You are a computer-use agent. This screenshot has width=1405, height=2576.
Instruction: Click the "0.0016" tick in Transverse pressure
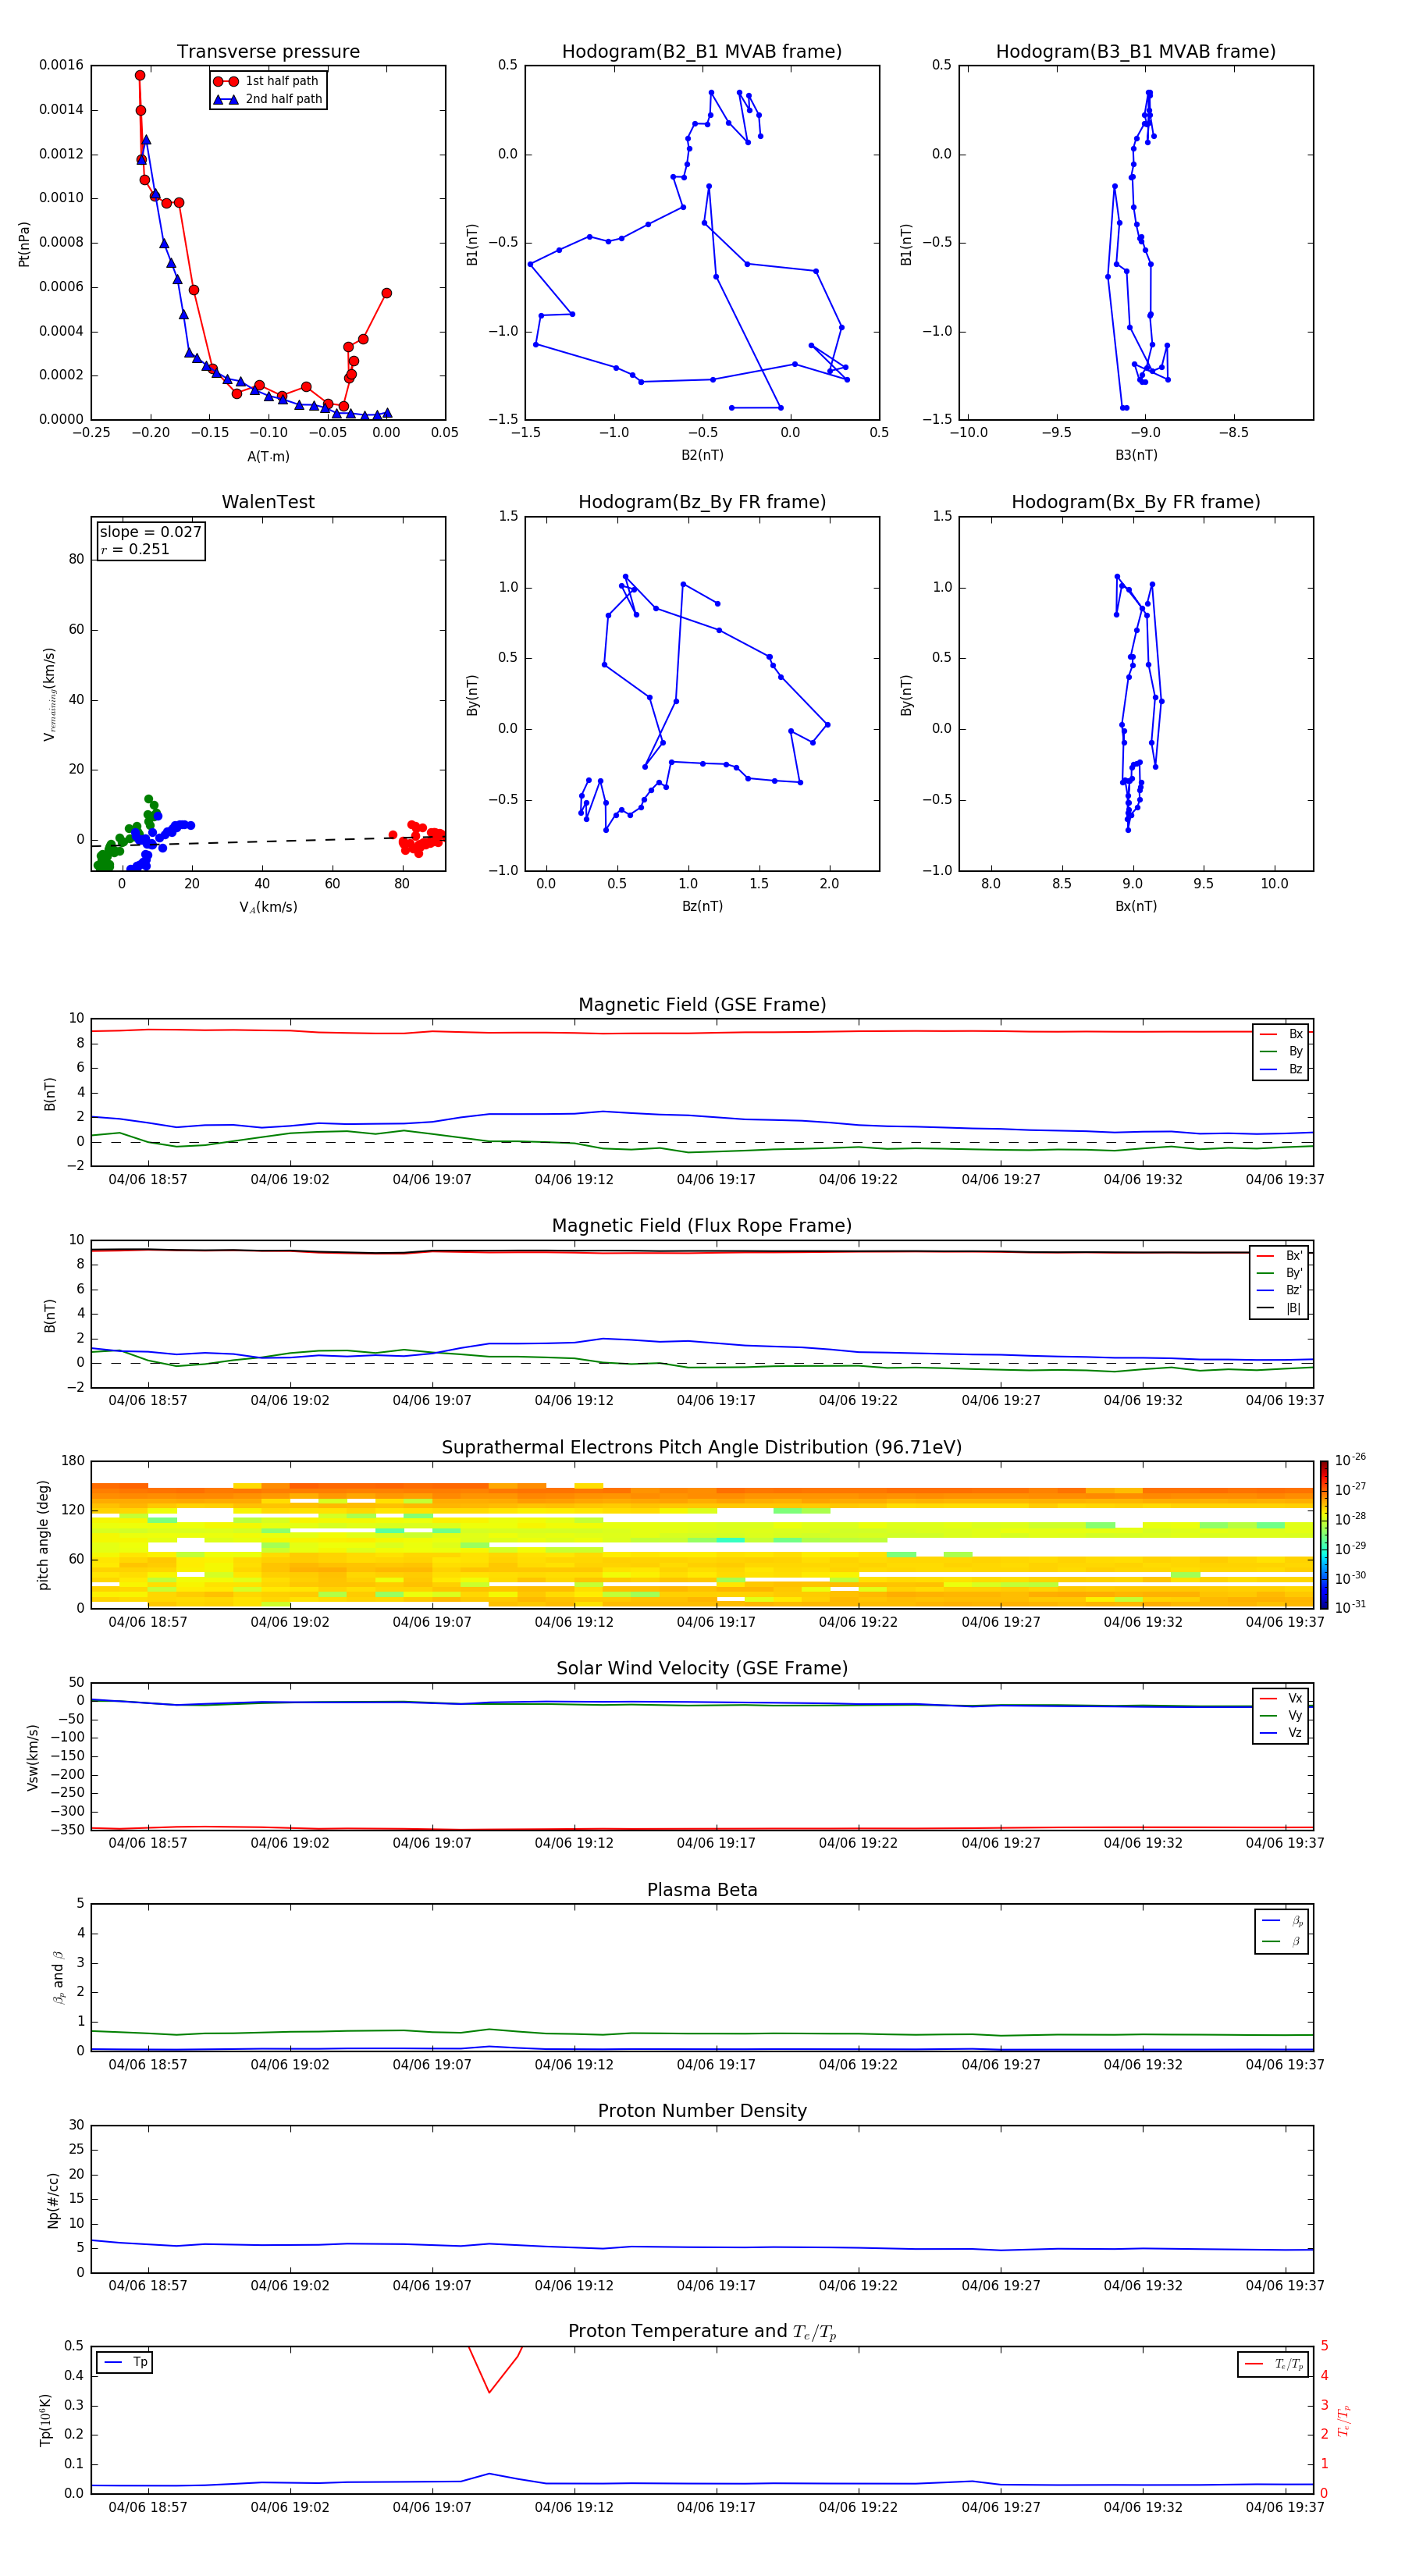[61, 65]
